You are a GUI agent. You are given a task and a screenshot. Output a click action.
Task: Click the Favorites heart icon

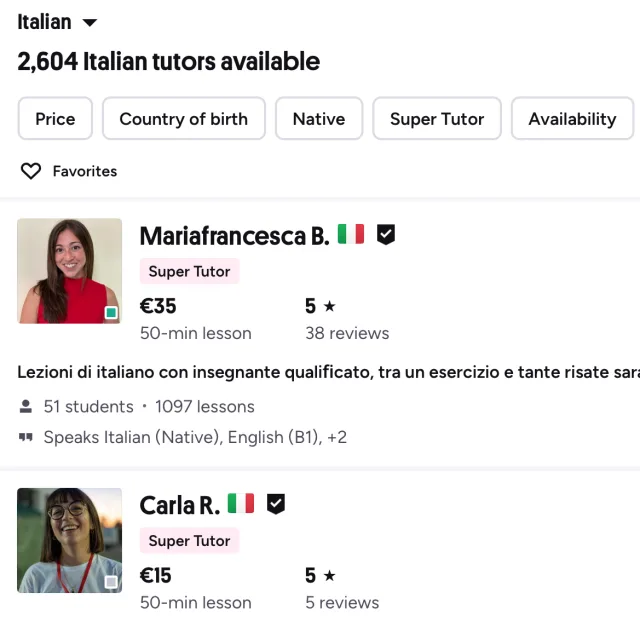(31, 171)
